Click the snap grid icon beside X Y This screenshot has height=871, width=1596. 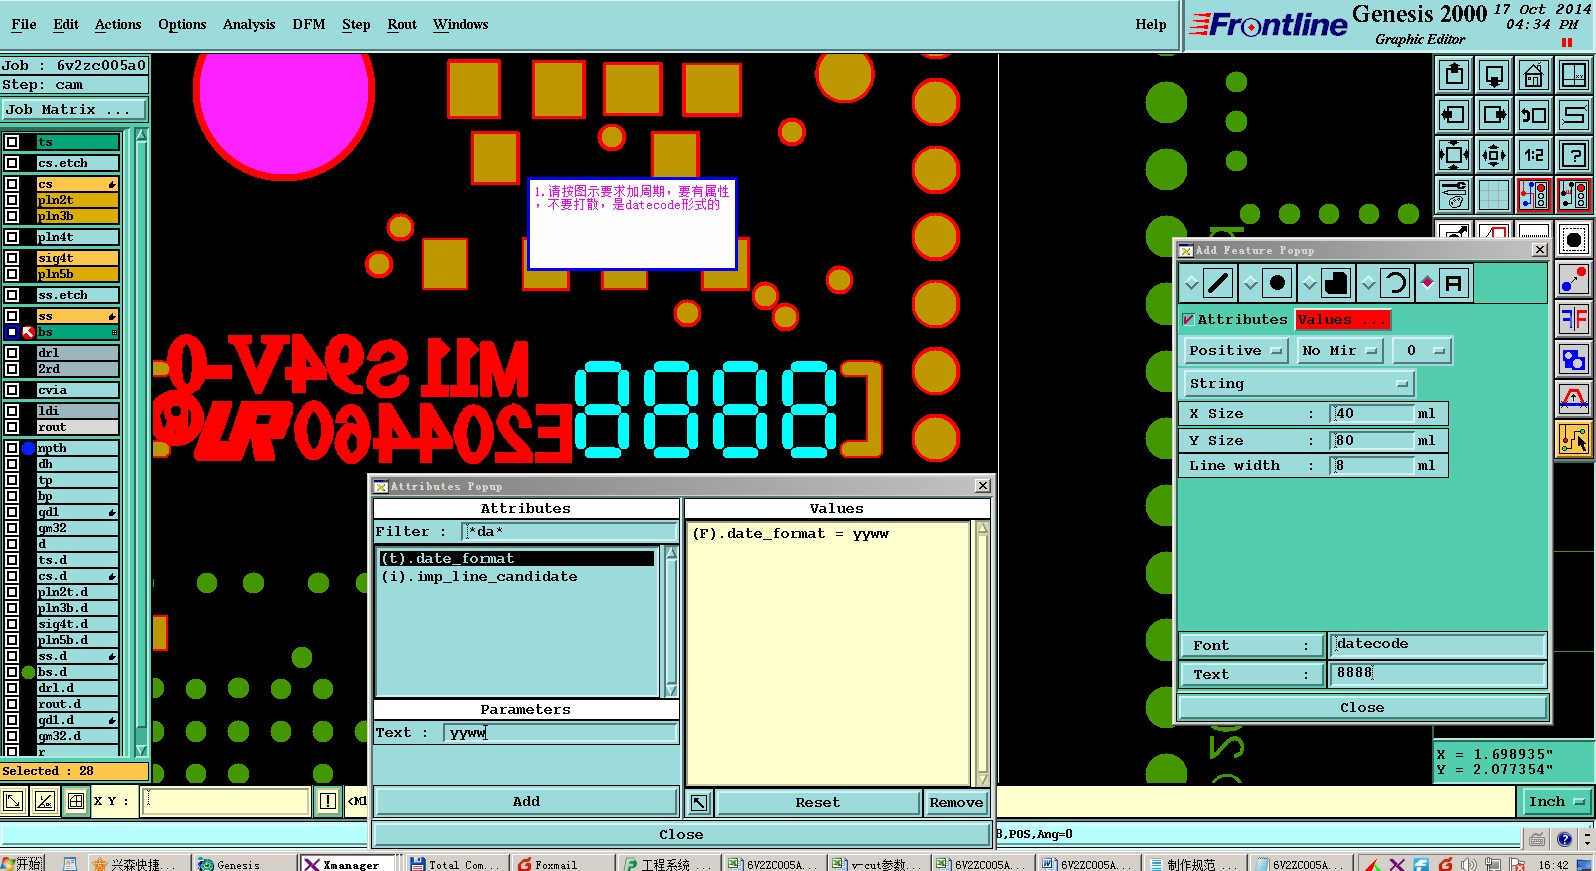pyautogui.click(x=76, y=801)
